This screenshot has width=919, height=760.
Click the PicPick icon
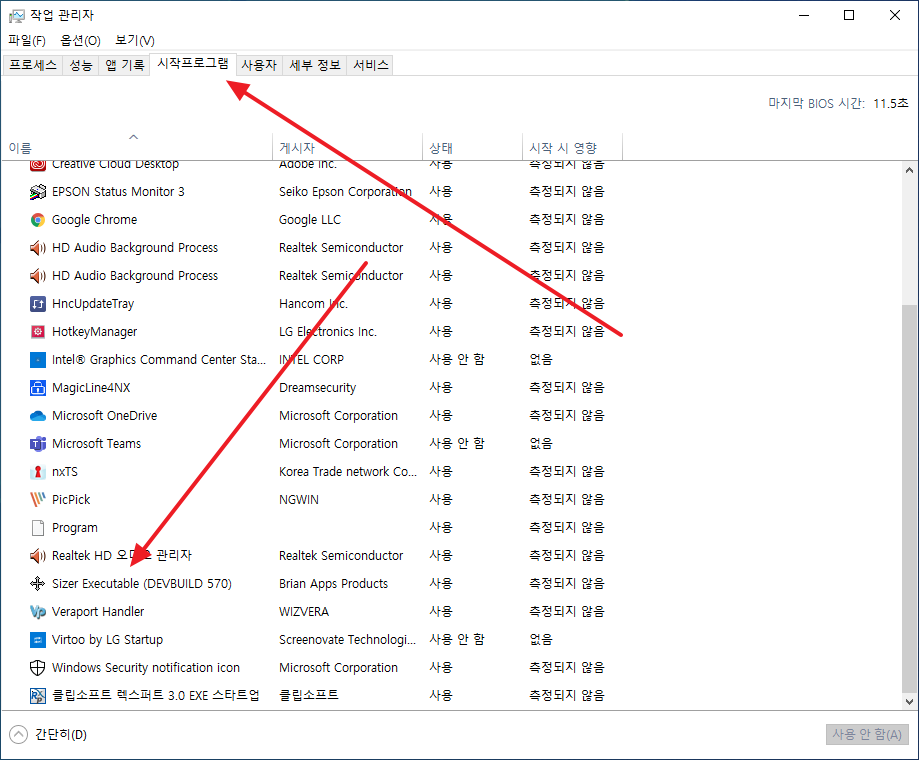pos(38,500)
